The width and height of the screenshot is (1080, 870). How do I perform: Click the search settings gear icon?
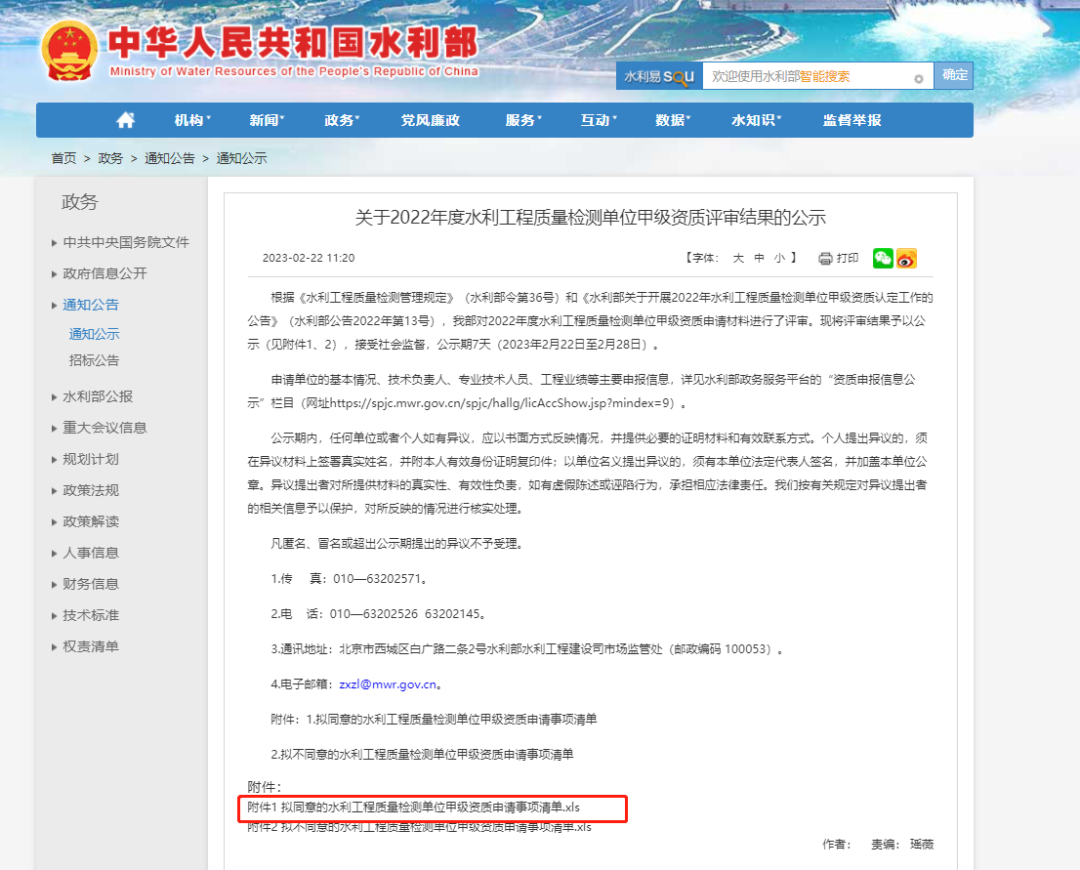(918, 79)
